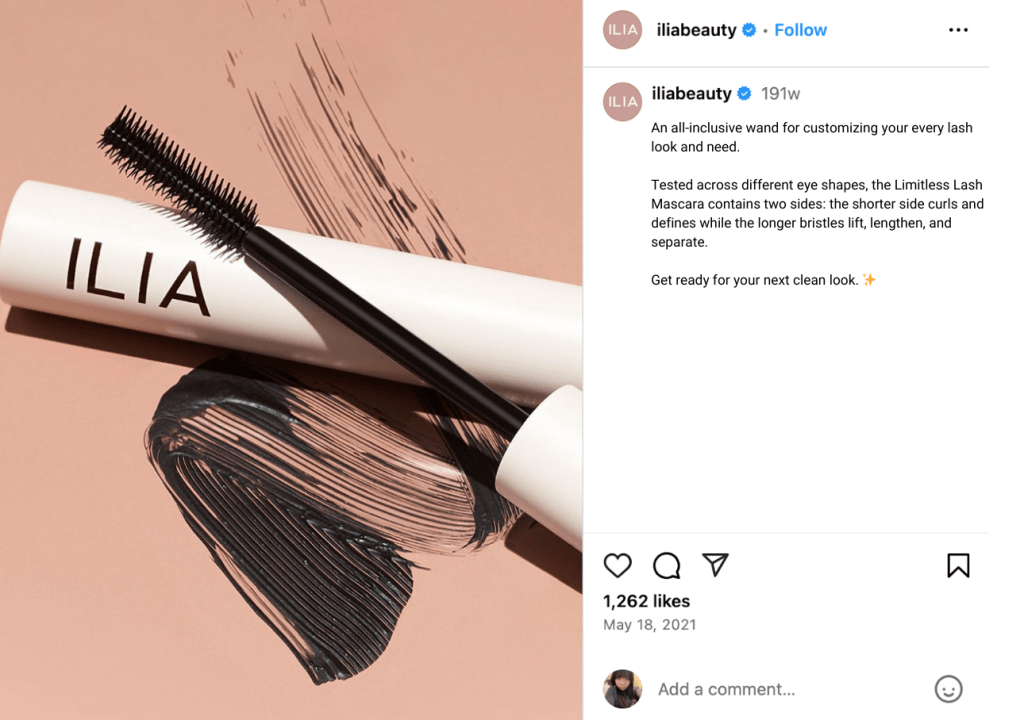Click the May 18, 2021 date
Viewport: 1024px width, 720px height.
(650, 625)
